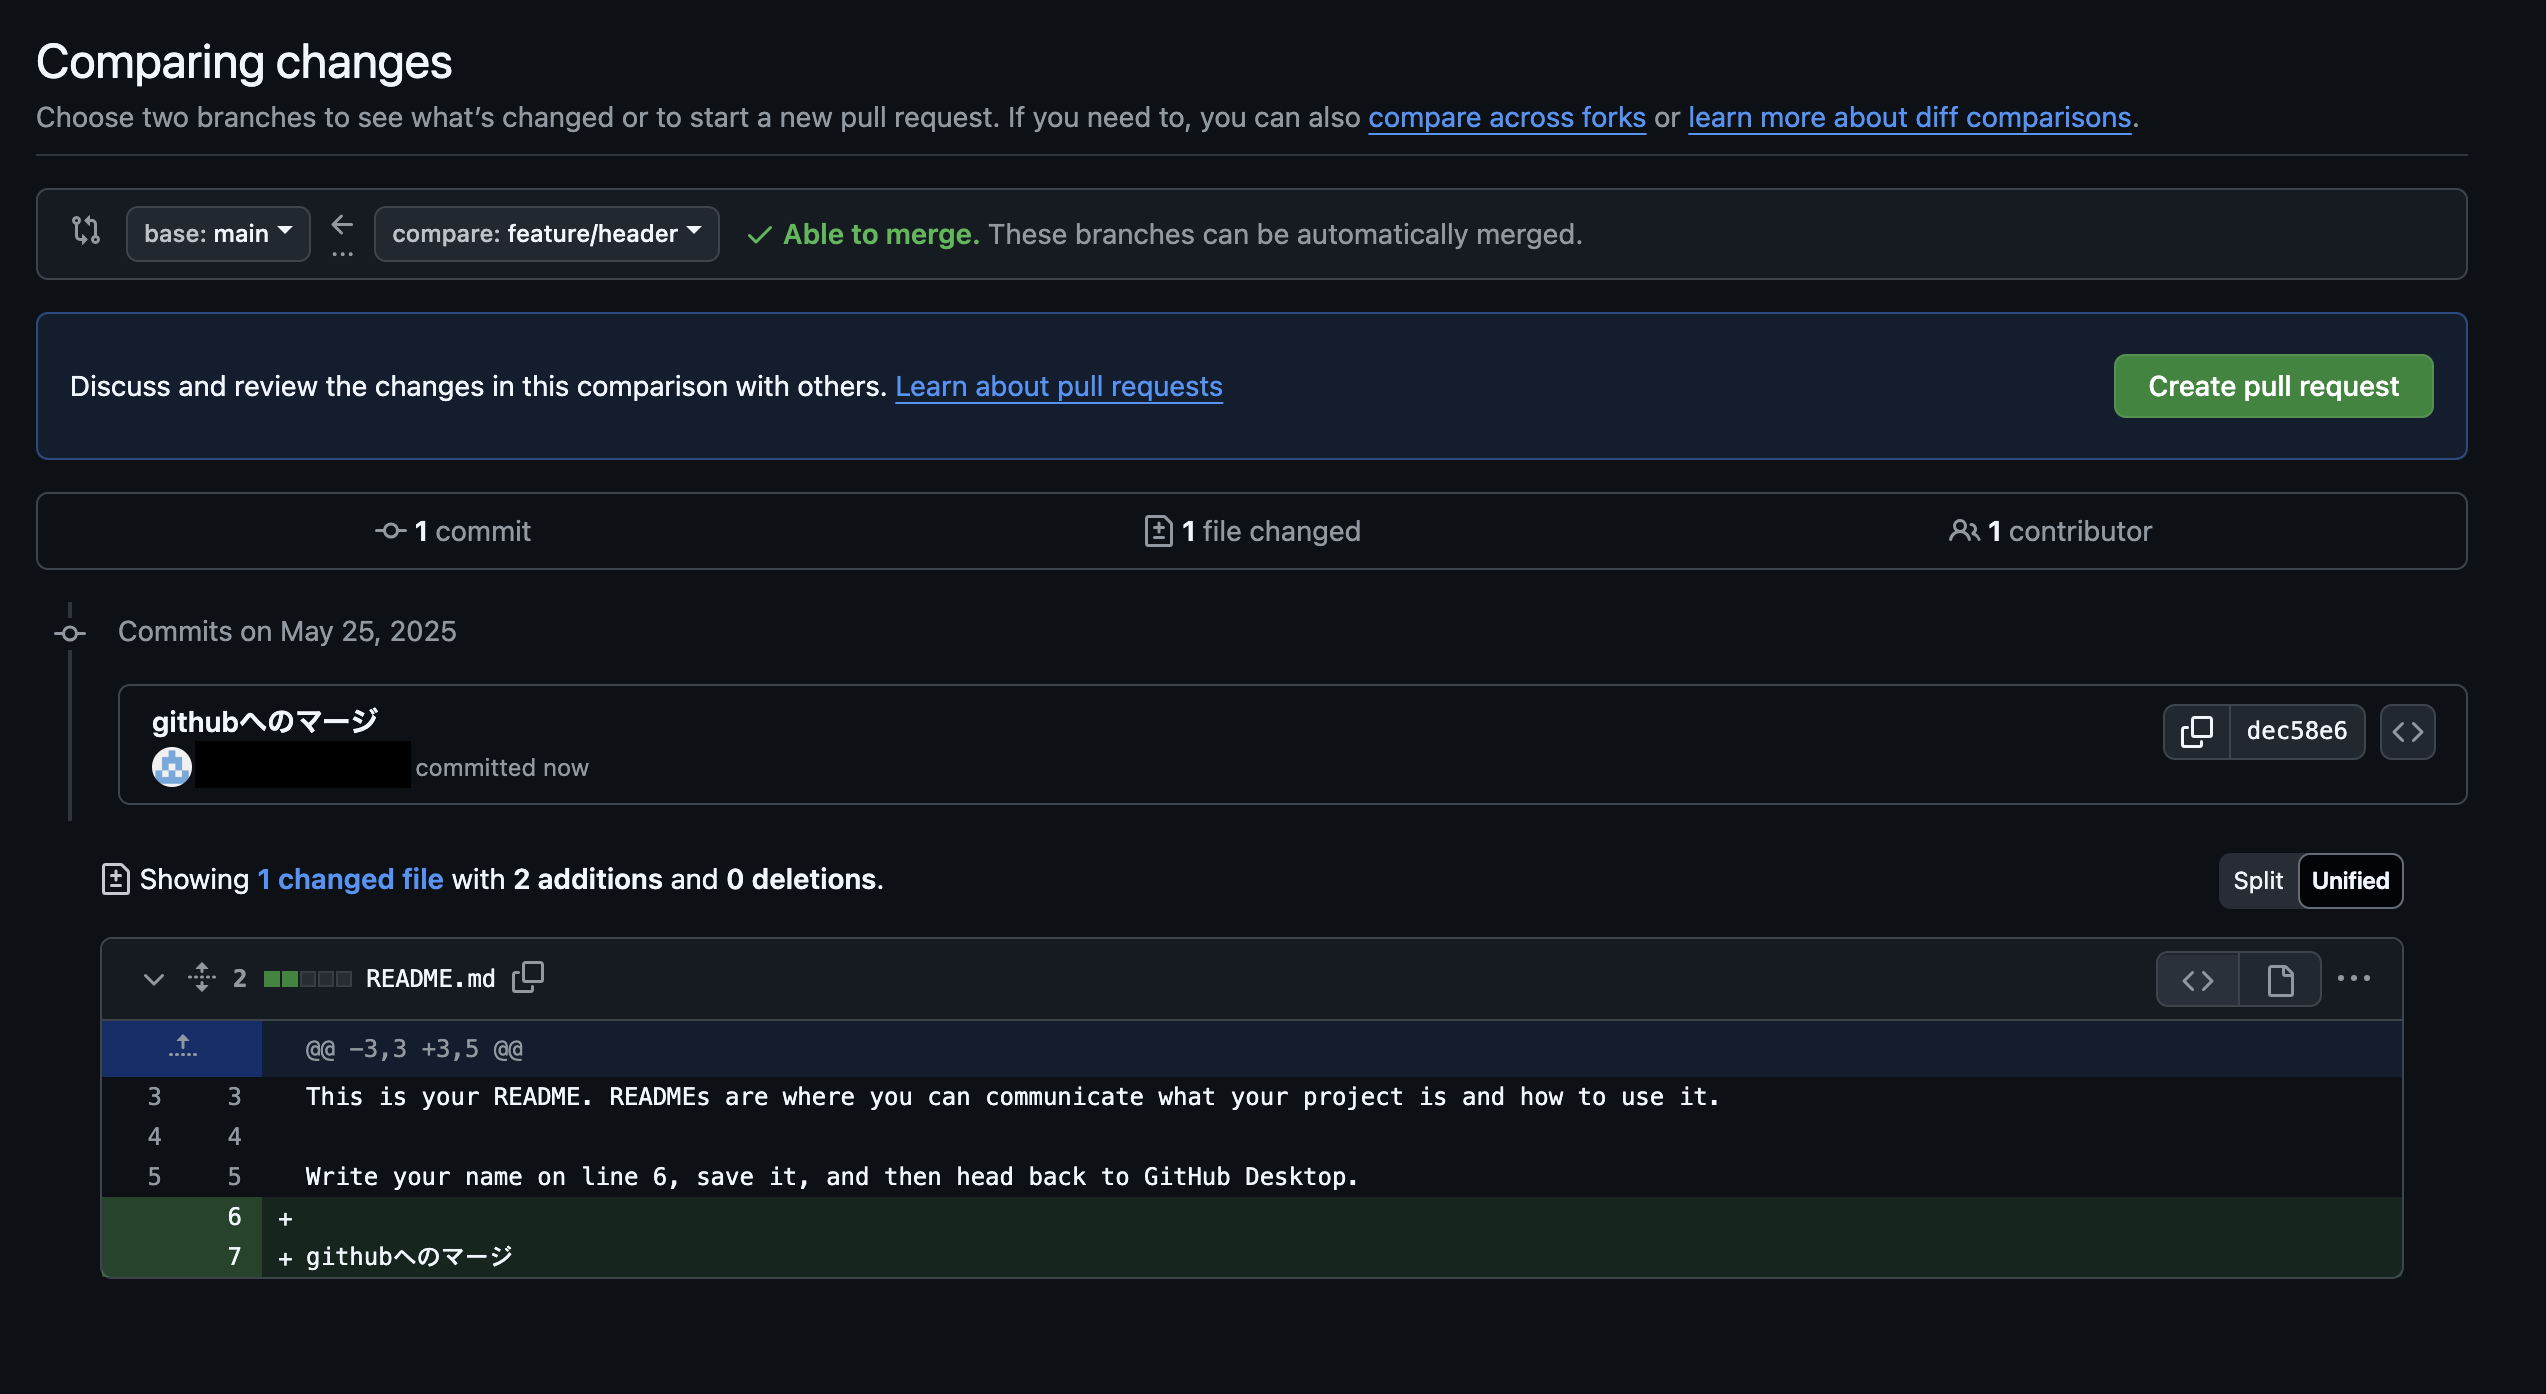Copy README.md file path icon
This screenshot has height=1394, width=2546.
pyautogui.click(x=527, y=977)
